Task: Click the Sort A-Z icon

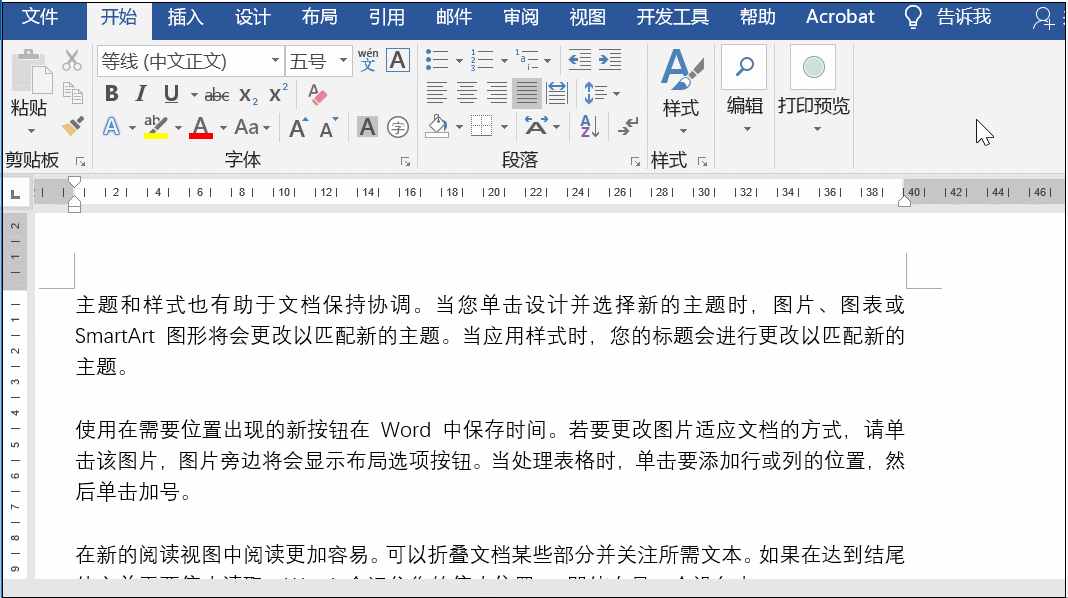Action: click(x=589, y=126)
